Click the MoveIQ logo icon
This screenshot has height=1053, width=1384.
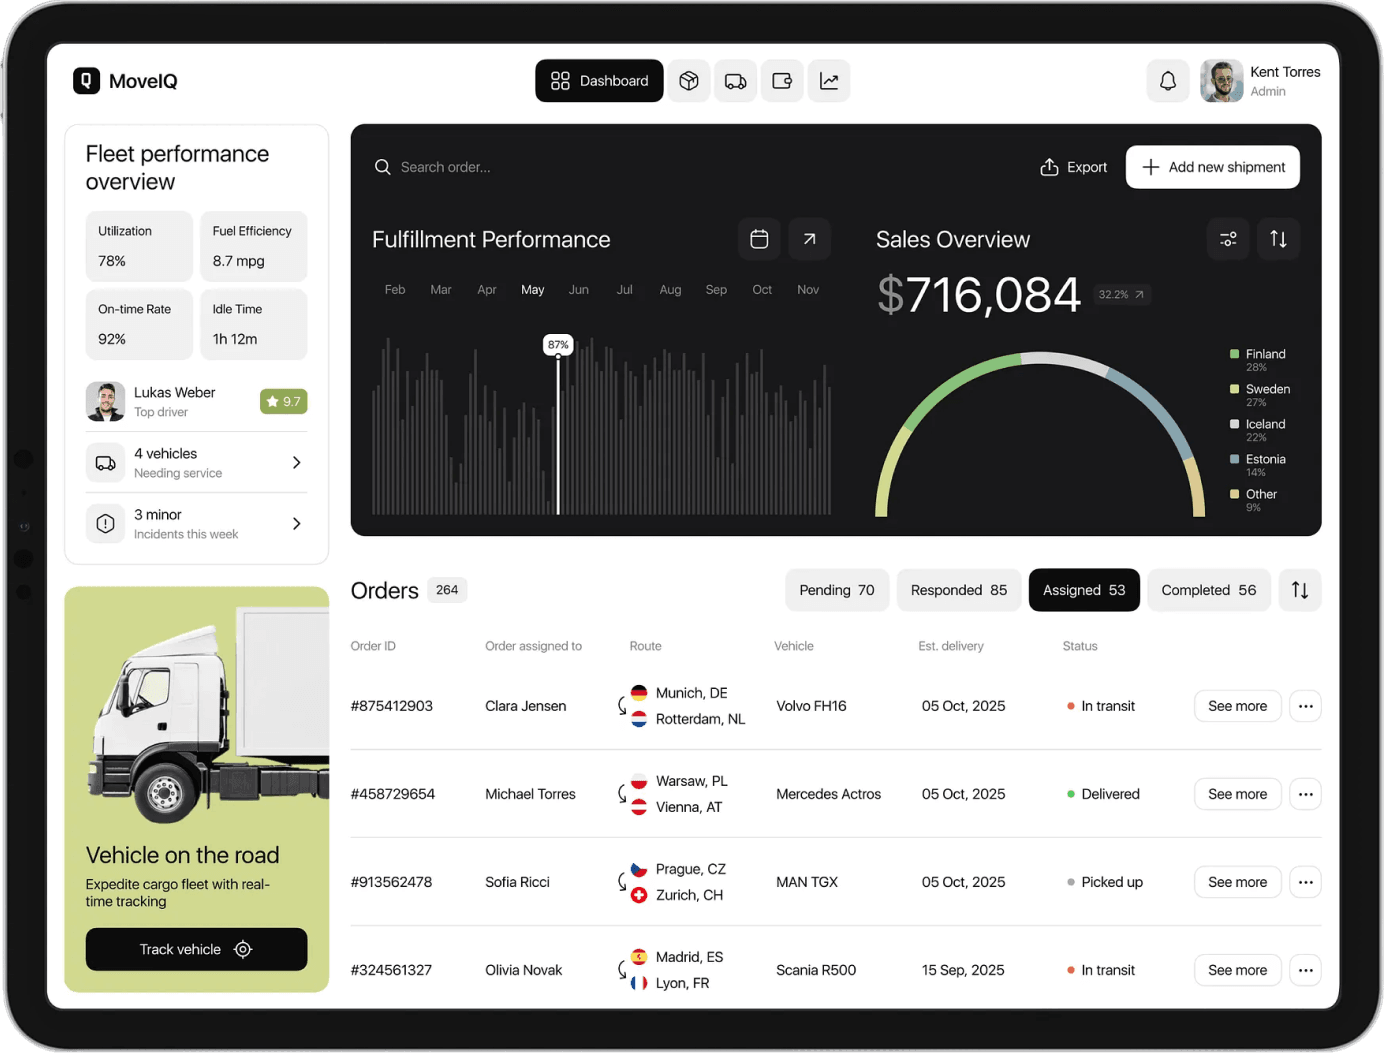click(86, 81)
